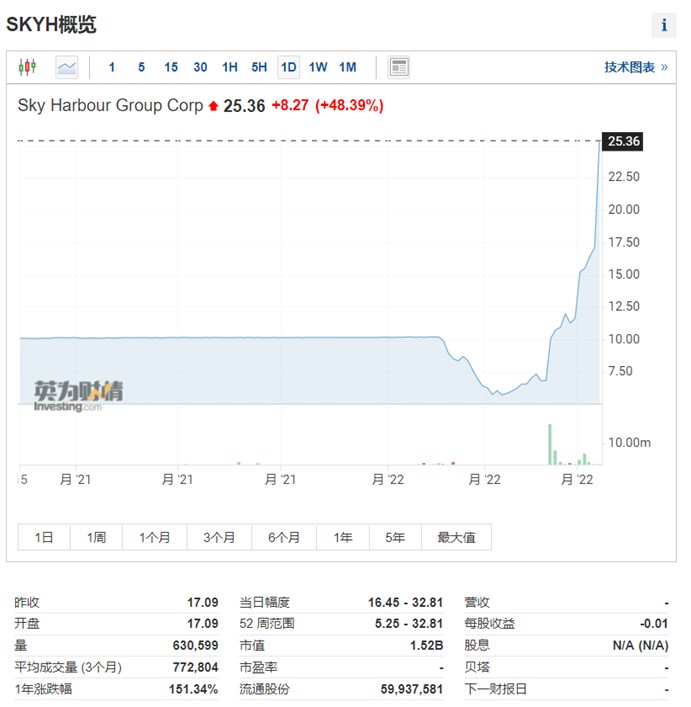Click the SKYH概览 heading
The image size is (691, 707).
tap(51, 24)
